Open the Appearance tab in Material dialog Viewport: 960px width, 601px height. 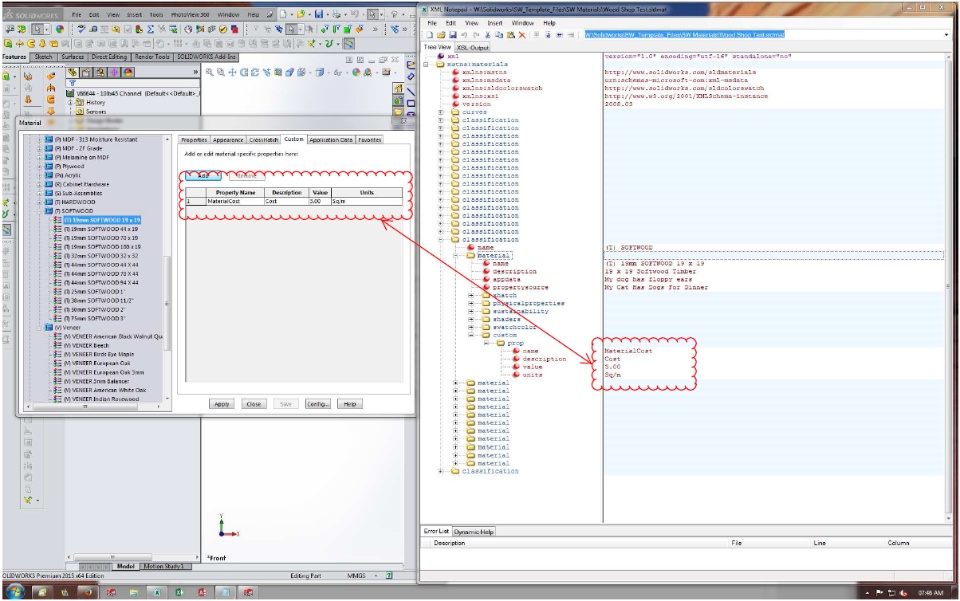[x=228, y=140]
